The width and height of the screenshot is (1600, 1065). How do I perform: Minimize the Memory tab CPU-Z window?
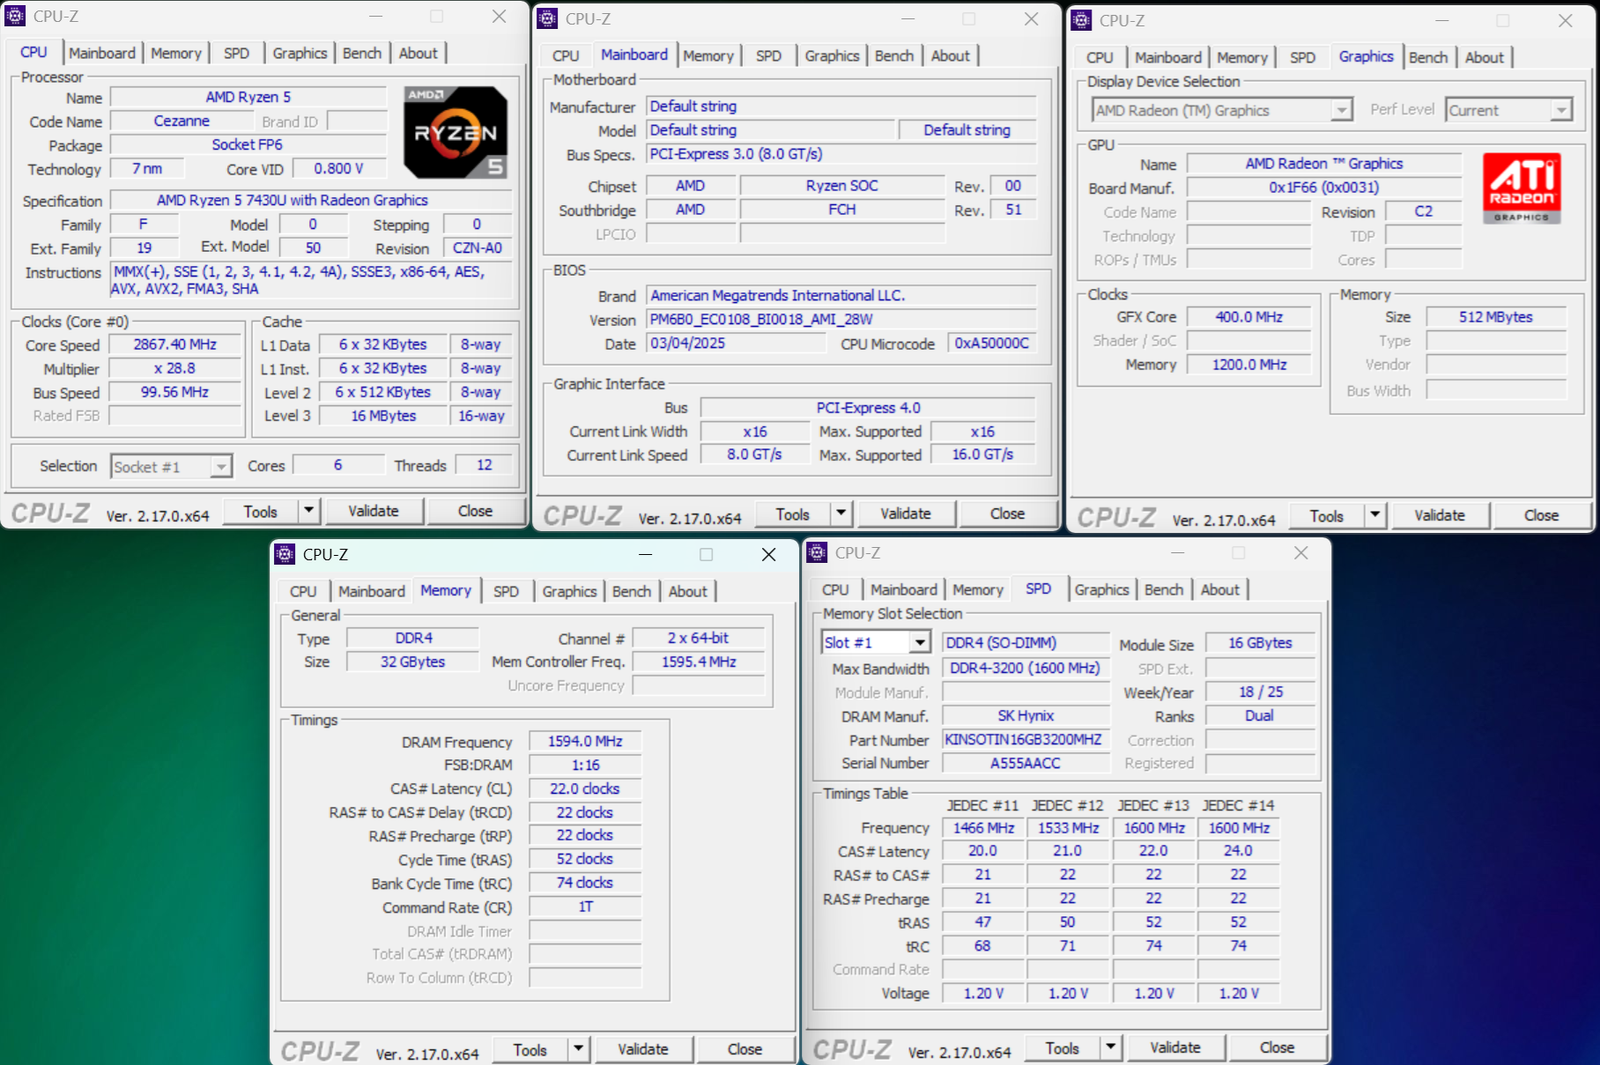[645, 554]
